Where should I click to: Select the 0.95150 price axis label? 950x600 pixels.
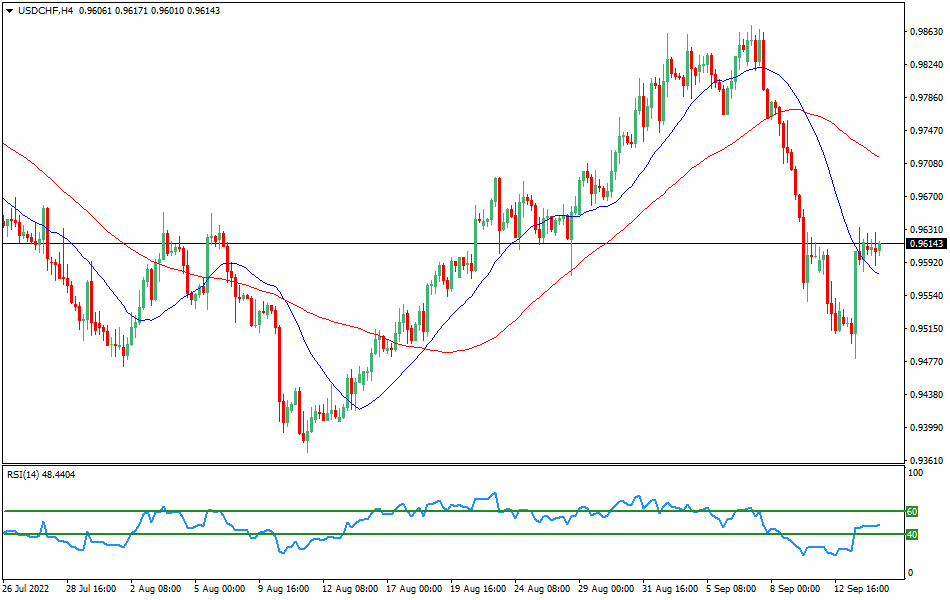tap(926, 329)
